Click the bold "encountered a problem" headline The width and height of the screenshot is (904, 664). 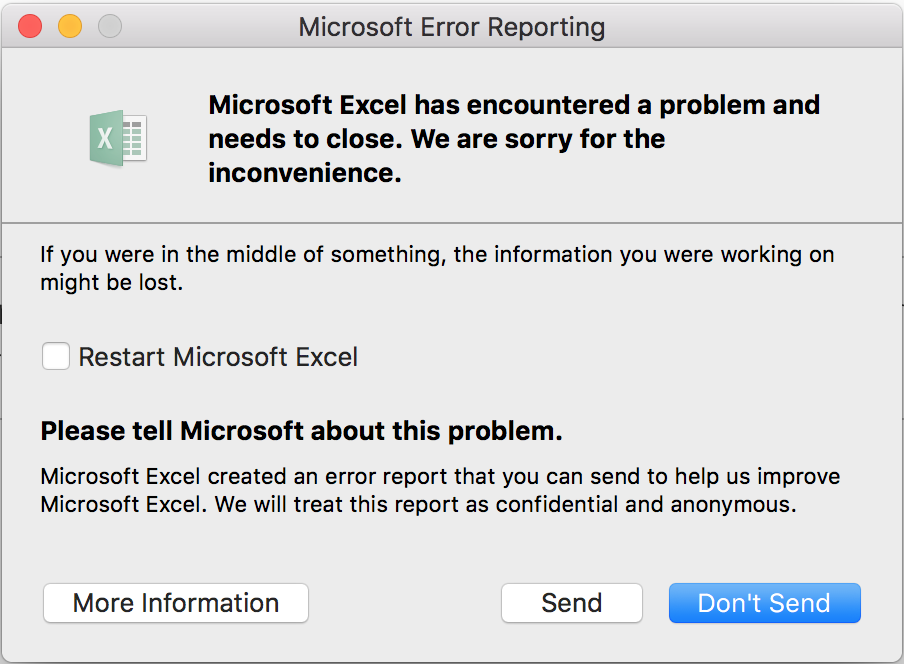pos(514,105)
